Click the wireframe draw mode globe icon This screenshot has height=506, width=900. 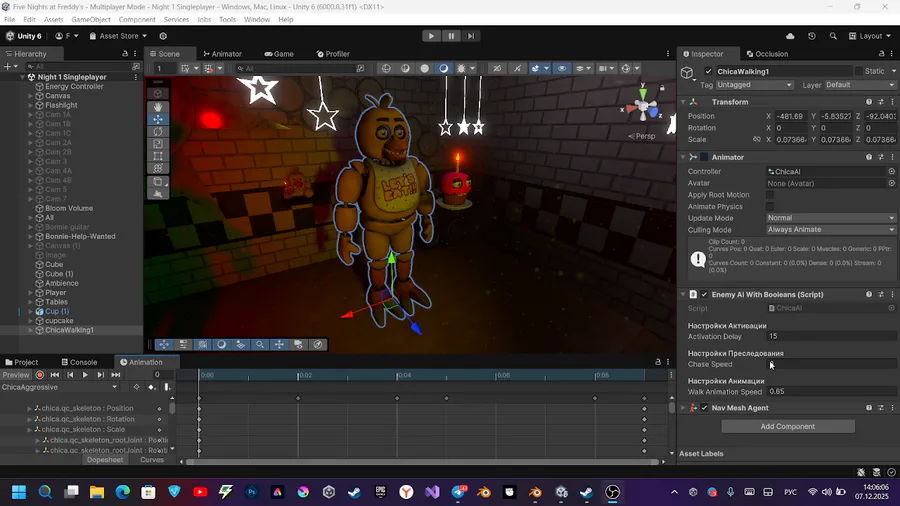click(x=386, y=68)
